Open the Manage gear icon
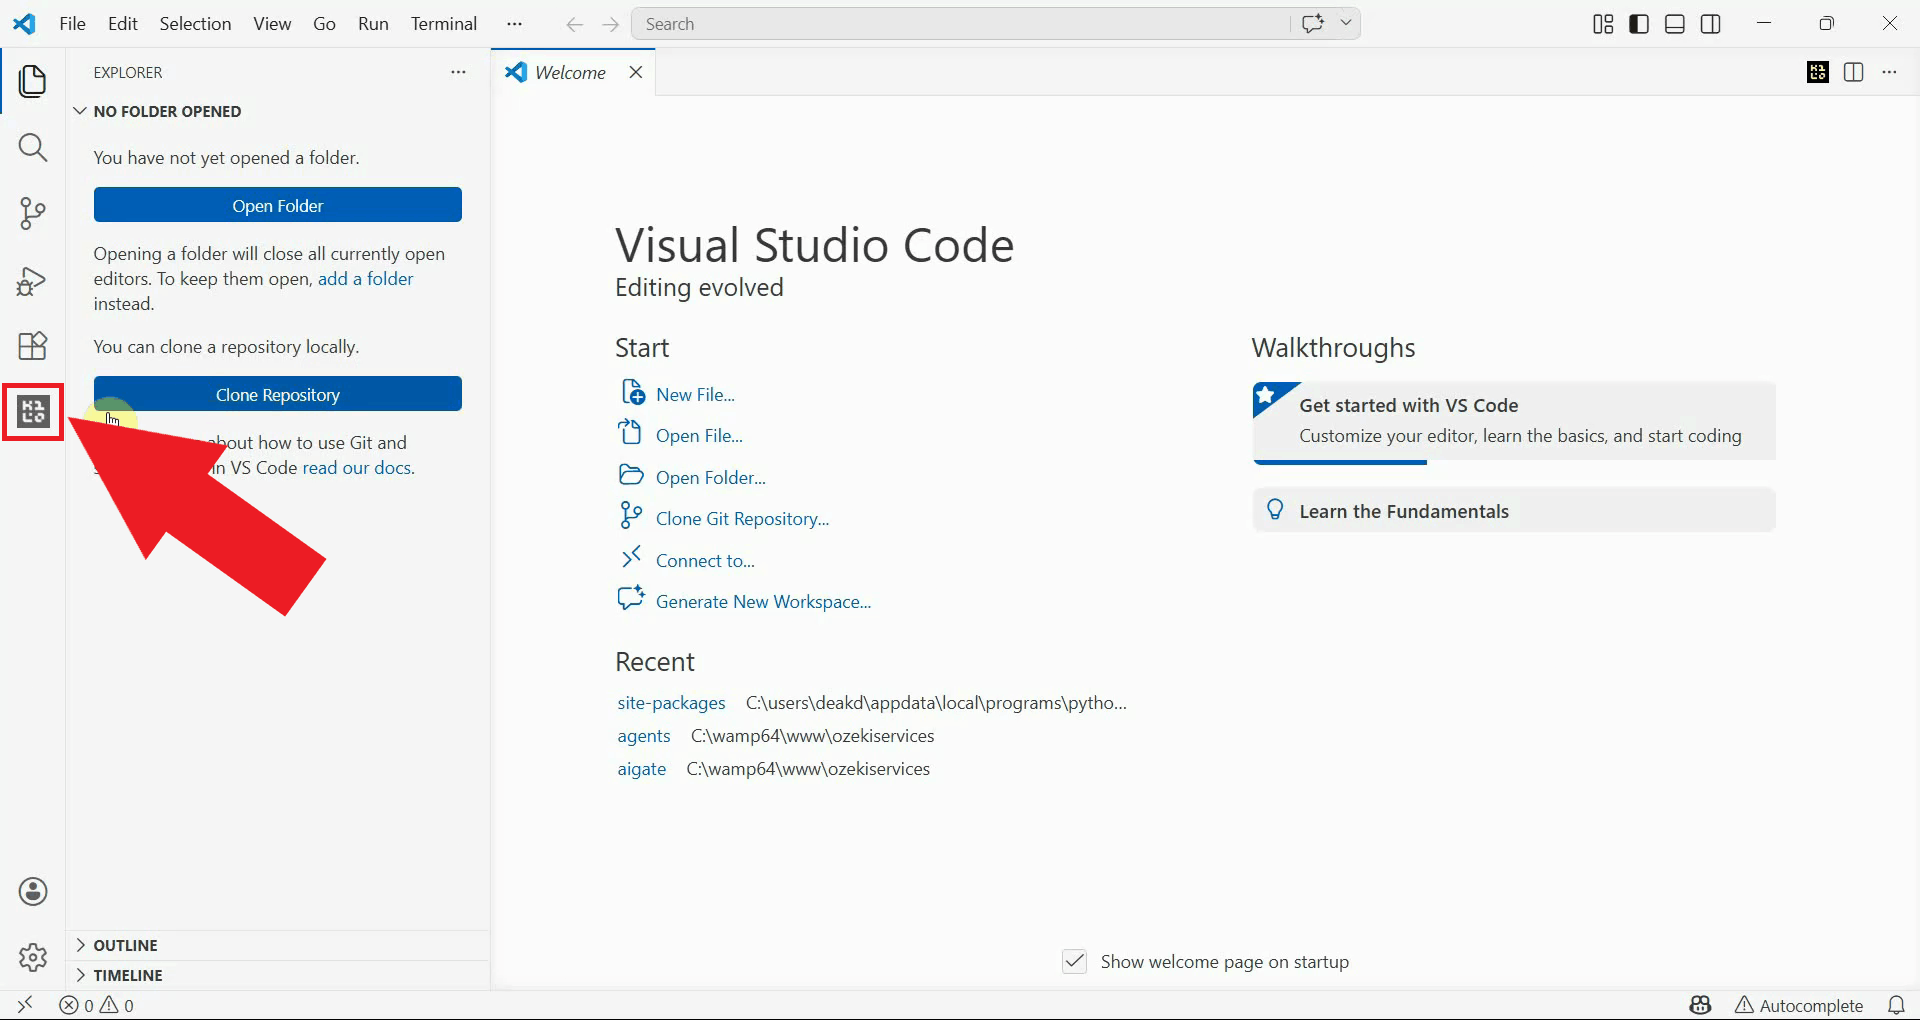Viewport: 1920px width, 1020px height. (33, 957)
